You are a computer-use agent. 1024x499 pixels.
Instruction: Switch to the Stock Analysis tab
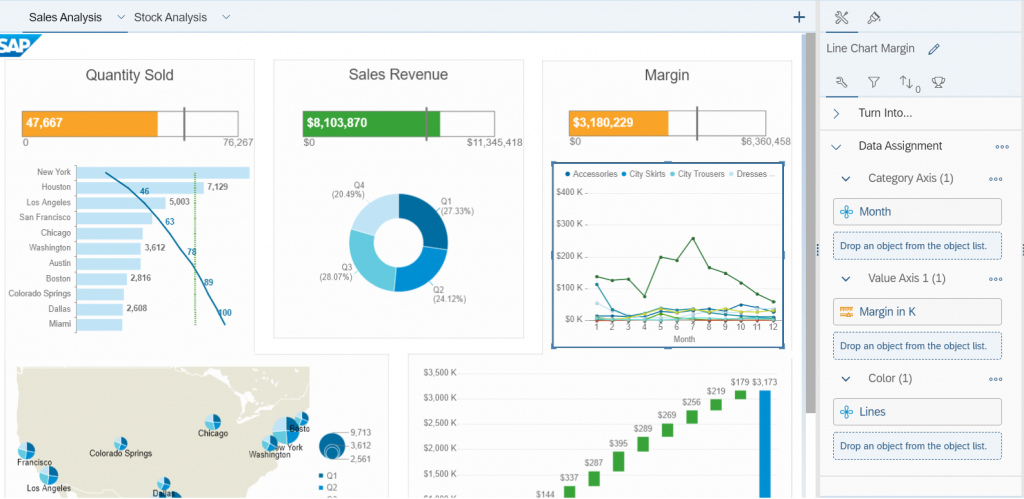(170, 18)
